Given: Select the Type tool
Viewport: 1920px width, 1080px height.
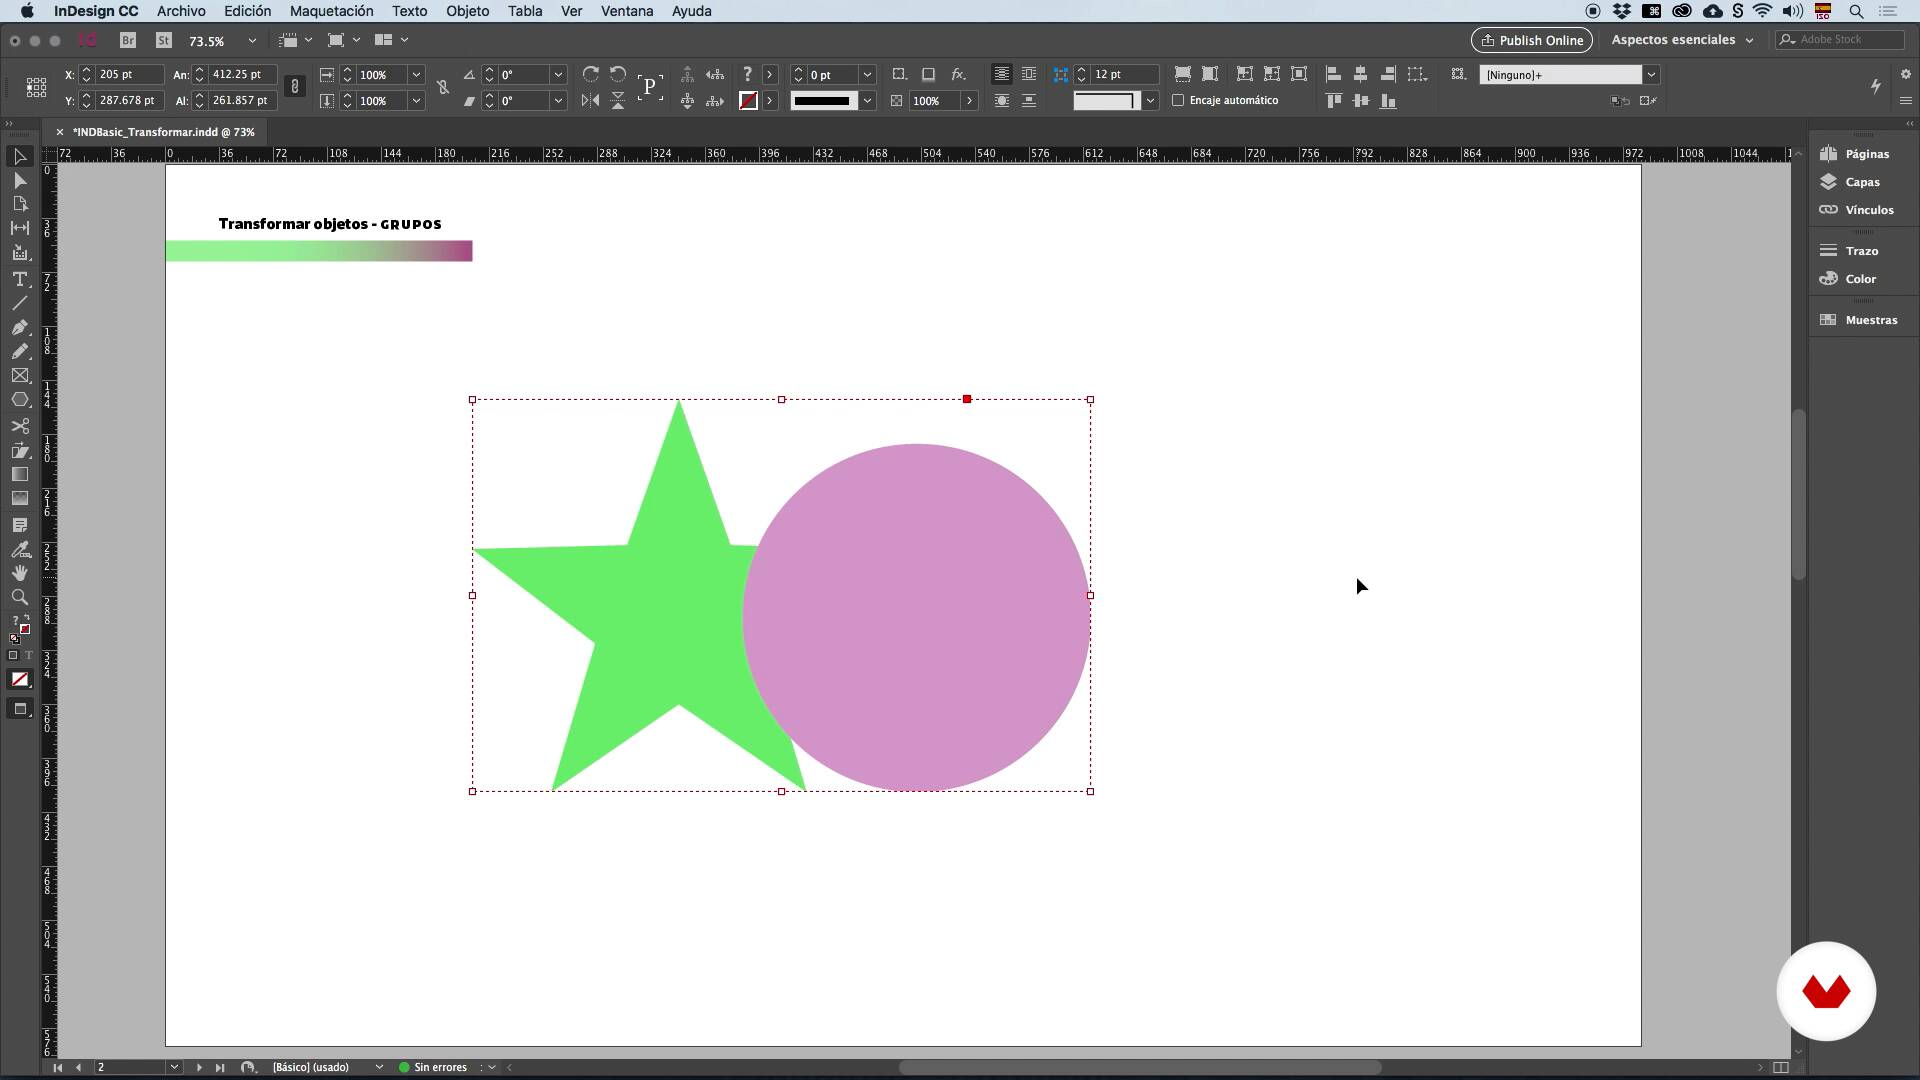Looking at the screenshot, I should 19,279.
